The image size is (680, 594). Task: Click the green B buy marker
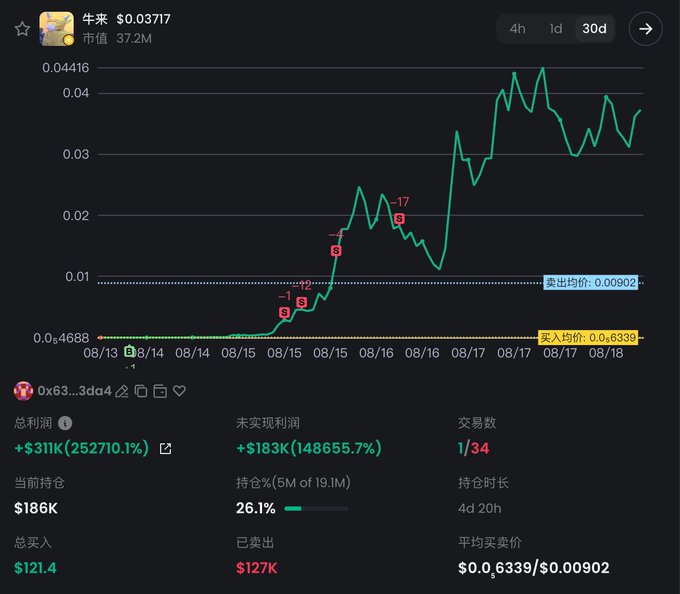point(129,351)
